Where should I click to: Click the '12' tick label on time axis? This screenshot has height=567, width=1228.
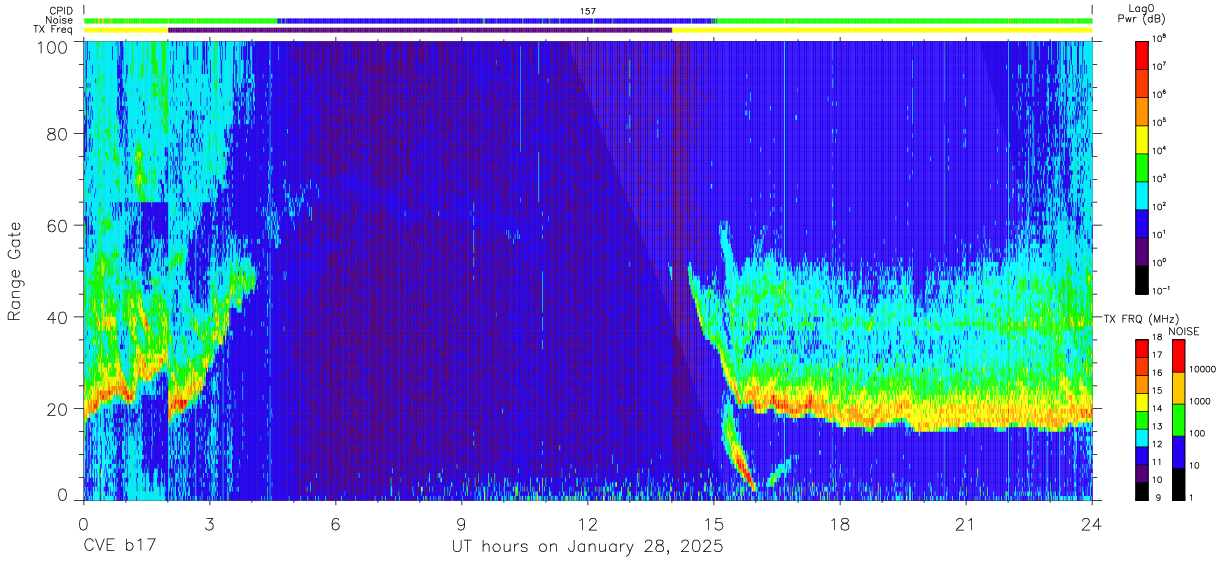click(588, 524)
